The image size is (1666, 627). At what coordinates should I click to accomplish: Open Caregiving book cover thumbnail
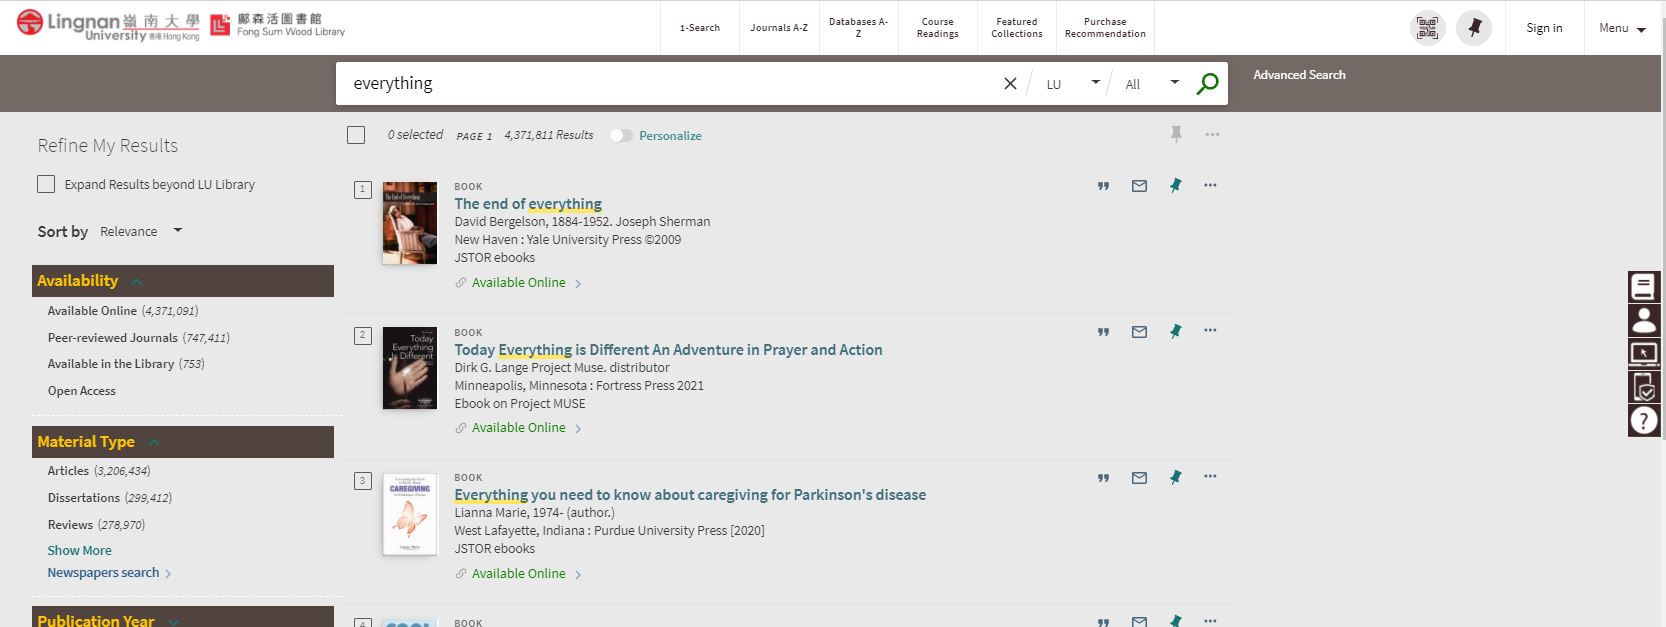(x=410, y=514)
